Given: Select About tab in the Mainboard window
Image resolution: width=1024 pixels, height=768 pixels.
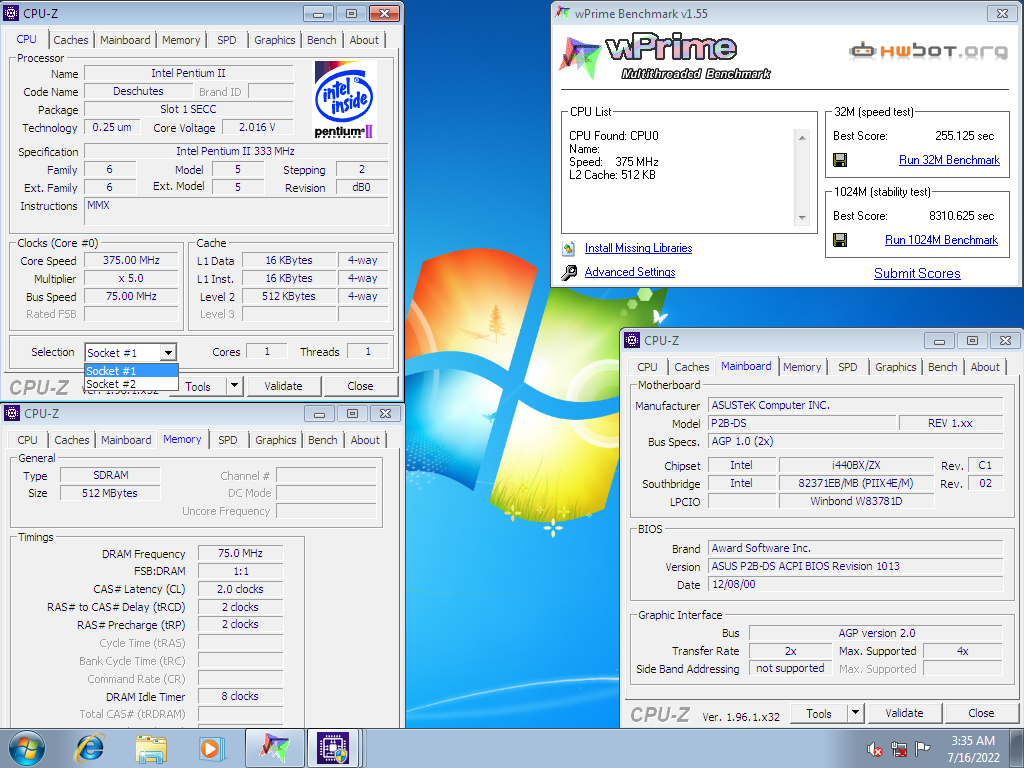Looking at the screenshot, I should click(x=985, y=367).
